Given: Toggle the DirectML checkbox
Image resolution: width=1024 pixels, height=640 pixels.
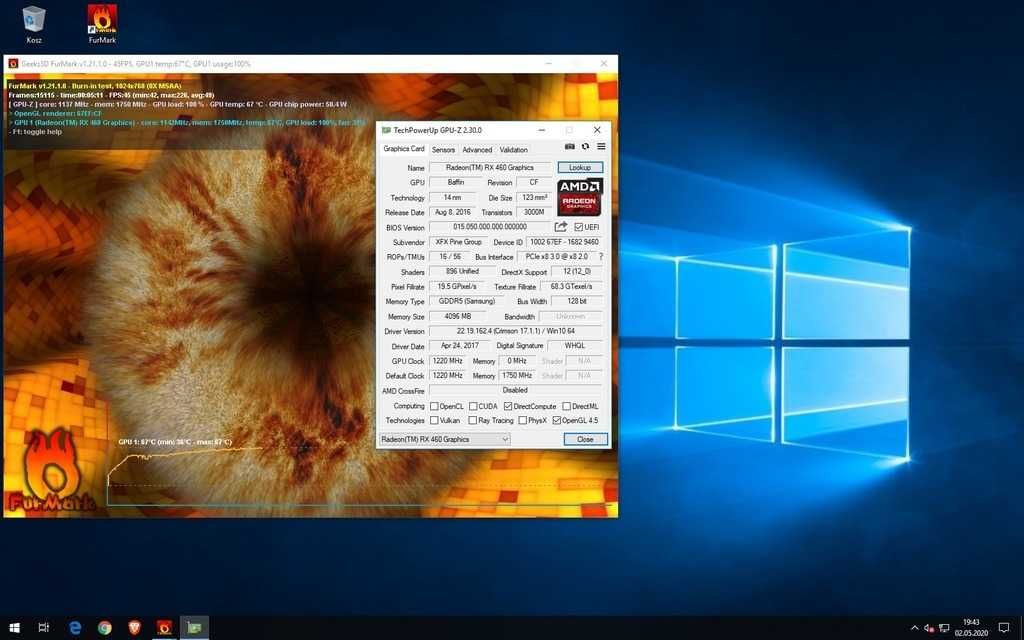Looking at the screenshot, I should [x=566, y=406].
